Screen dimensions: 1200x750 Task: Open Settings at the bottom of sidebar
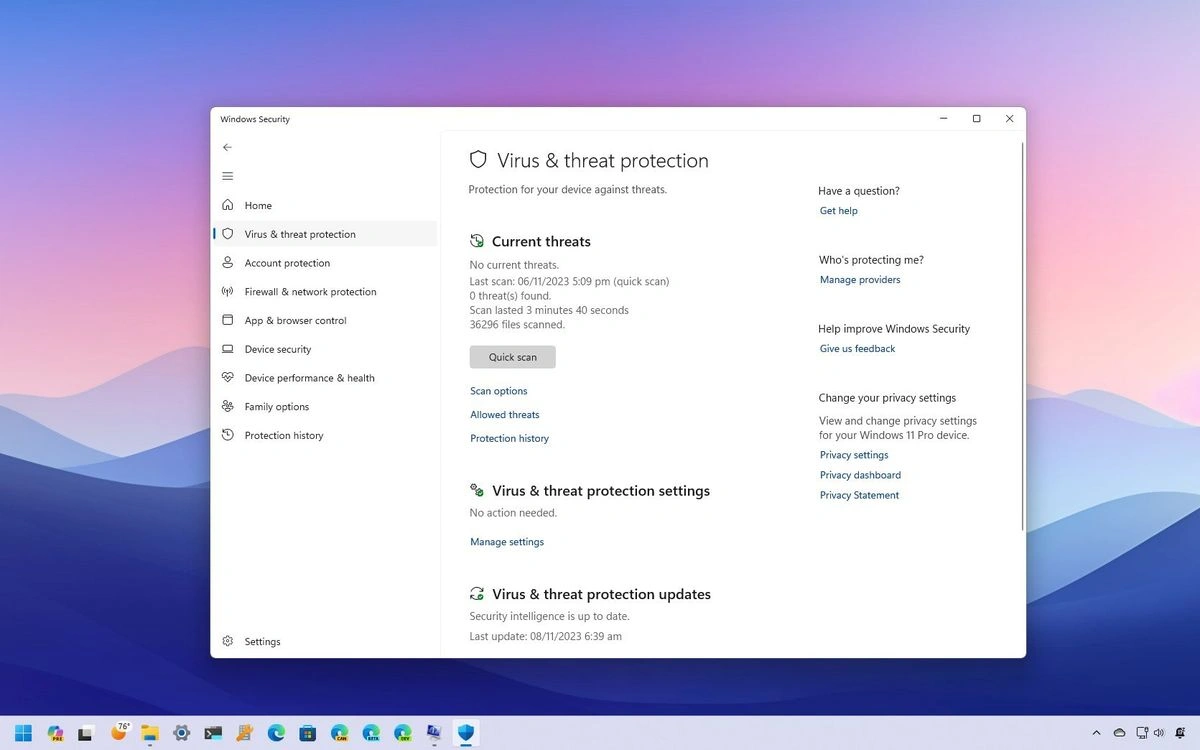tap(262, 641)
